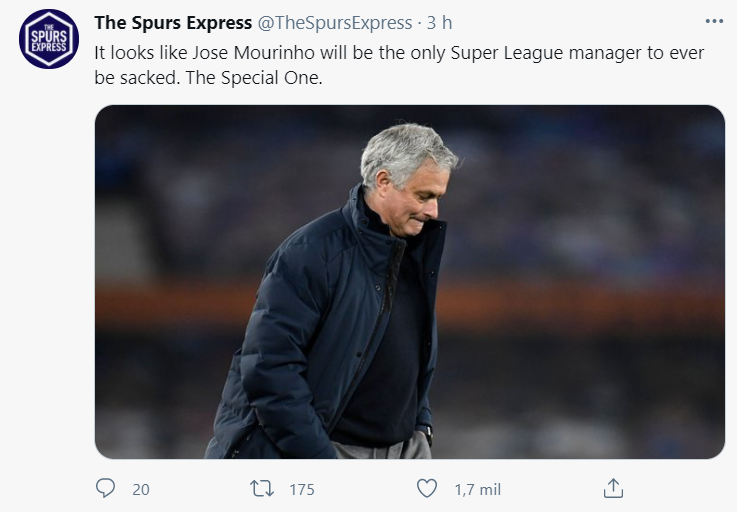Viewport: 737px width, 512px height.
Task: Click the share upload icon
Action: tap(614, 488)
